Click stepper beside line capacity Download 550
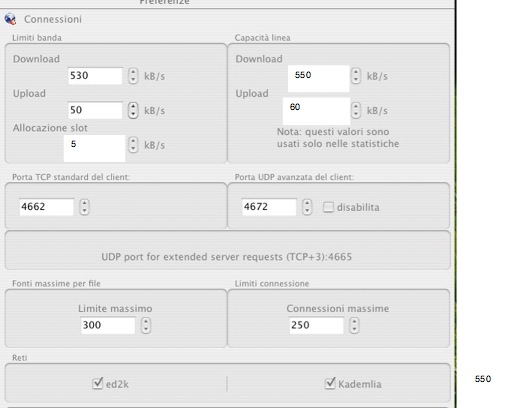This screenshot has height=408, width=507. click(x=356, y=76)
